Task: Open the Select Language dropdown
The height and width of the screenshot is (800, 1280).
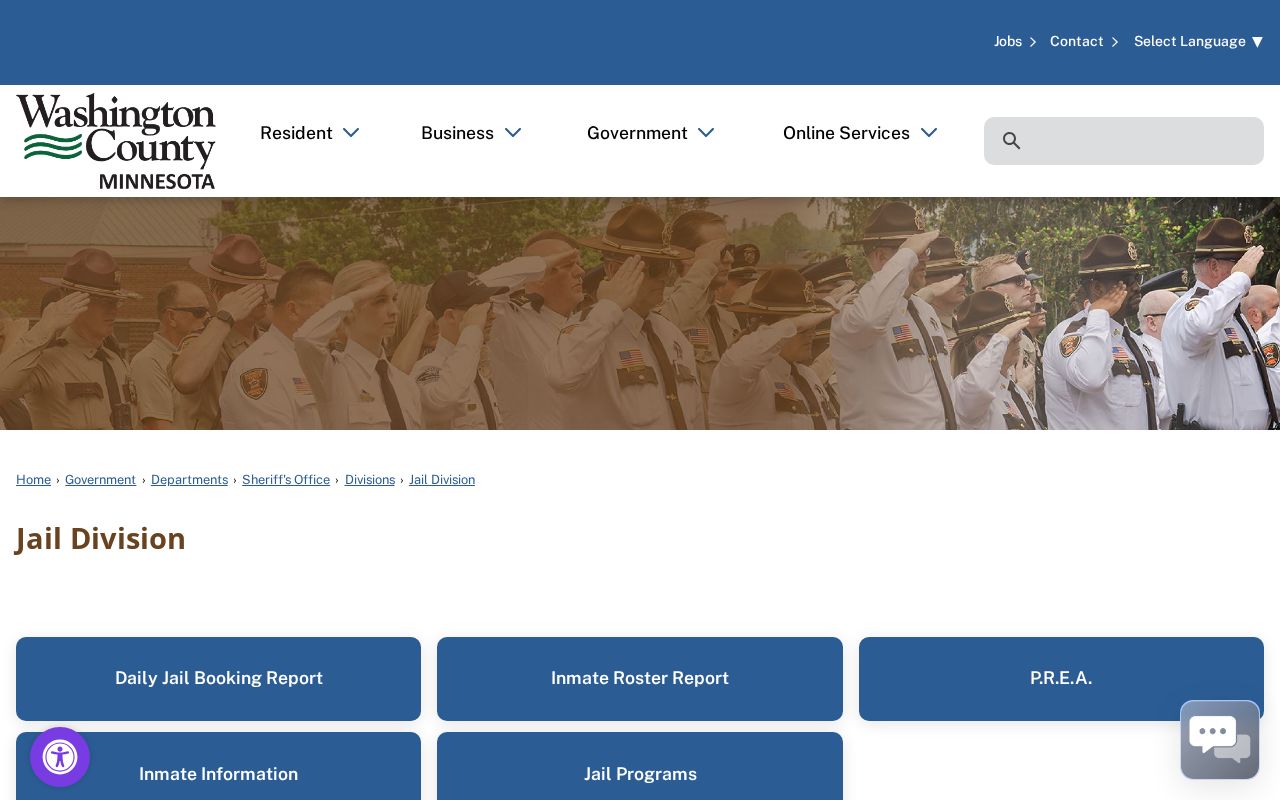Action: click(x=1198, y=41)
